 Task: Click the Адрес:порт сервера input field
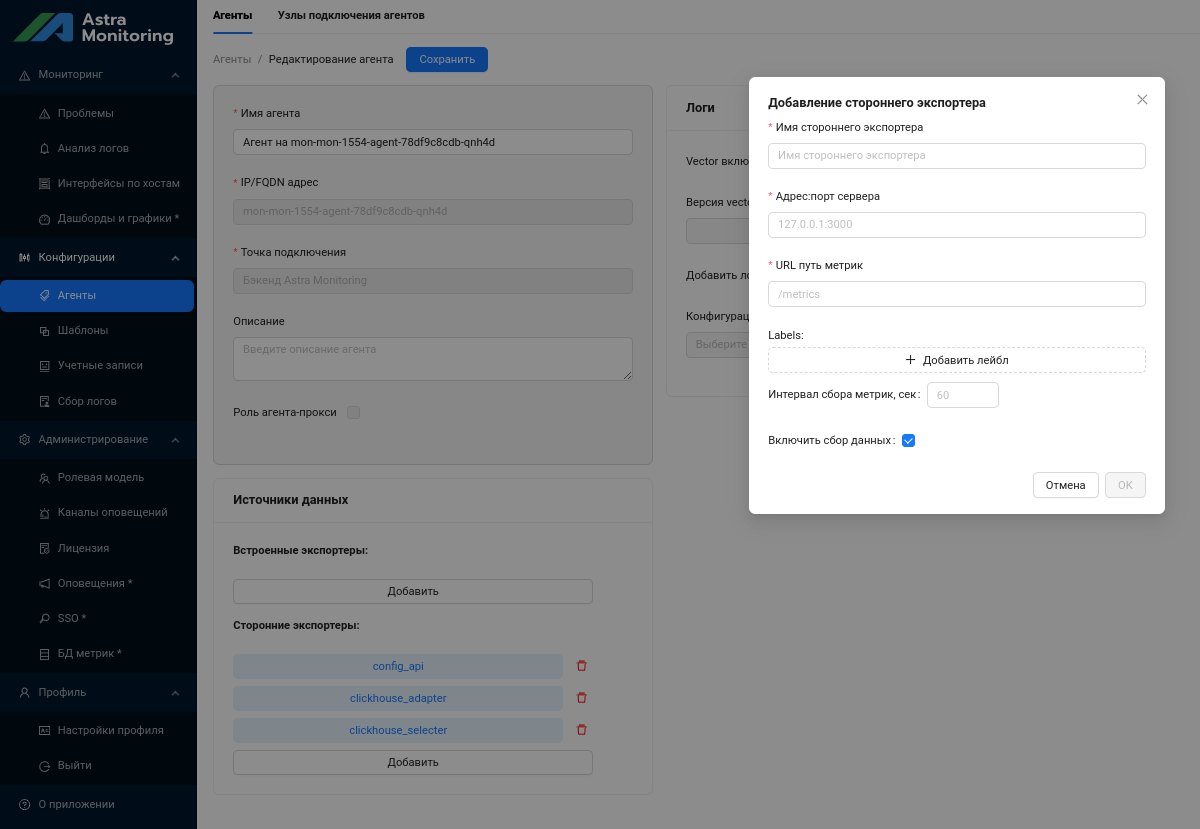click(x=956, y=225)
